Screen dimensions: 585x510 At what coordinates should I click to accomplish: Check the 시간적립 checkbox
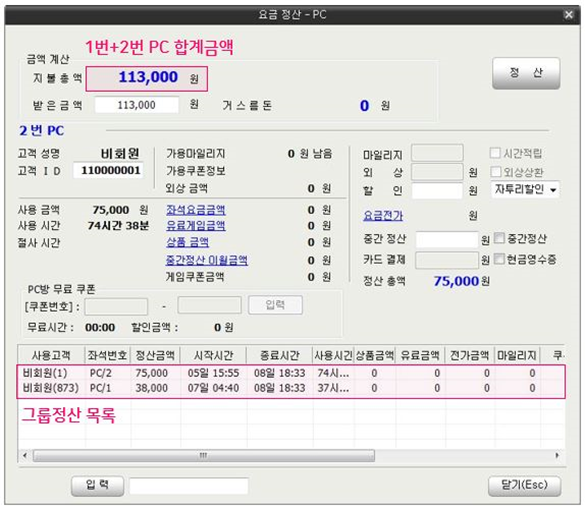[x=495, y=153]
